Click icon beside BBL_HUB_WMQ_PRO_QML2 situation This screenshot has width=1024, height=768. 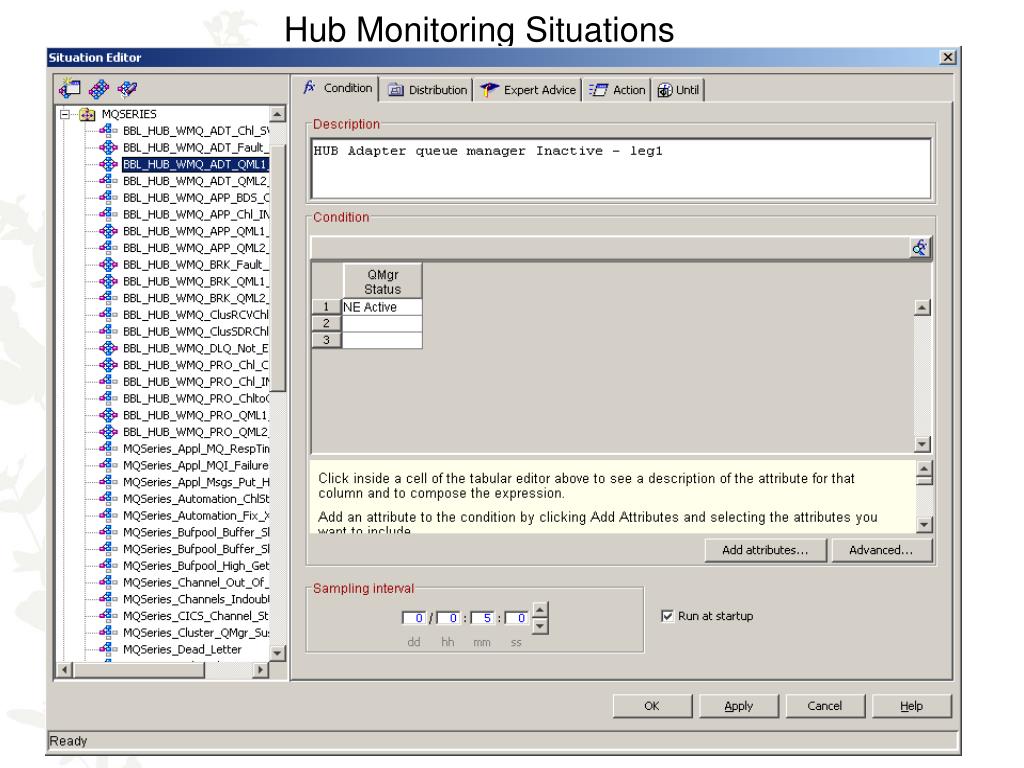[x=108, y=432]
